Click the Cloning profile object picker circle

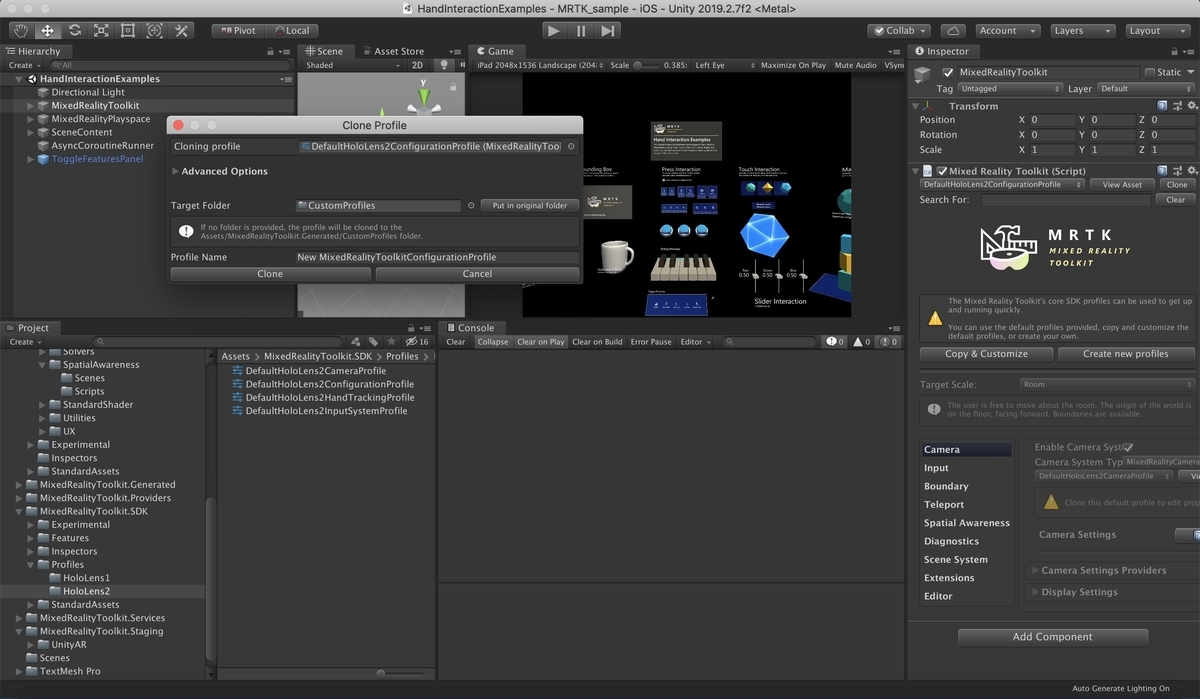click(x=571, y=146)
